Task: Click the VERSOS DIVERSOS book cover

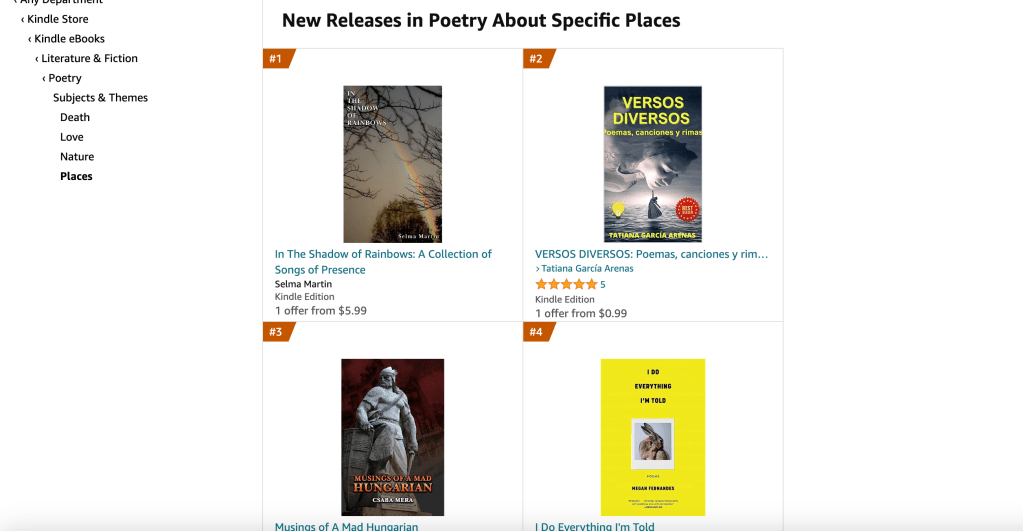Action: [652, 164]
